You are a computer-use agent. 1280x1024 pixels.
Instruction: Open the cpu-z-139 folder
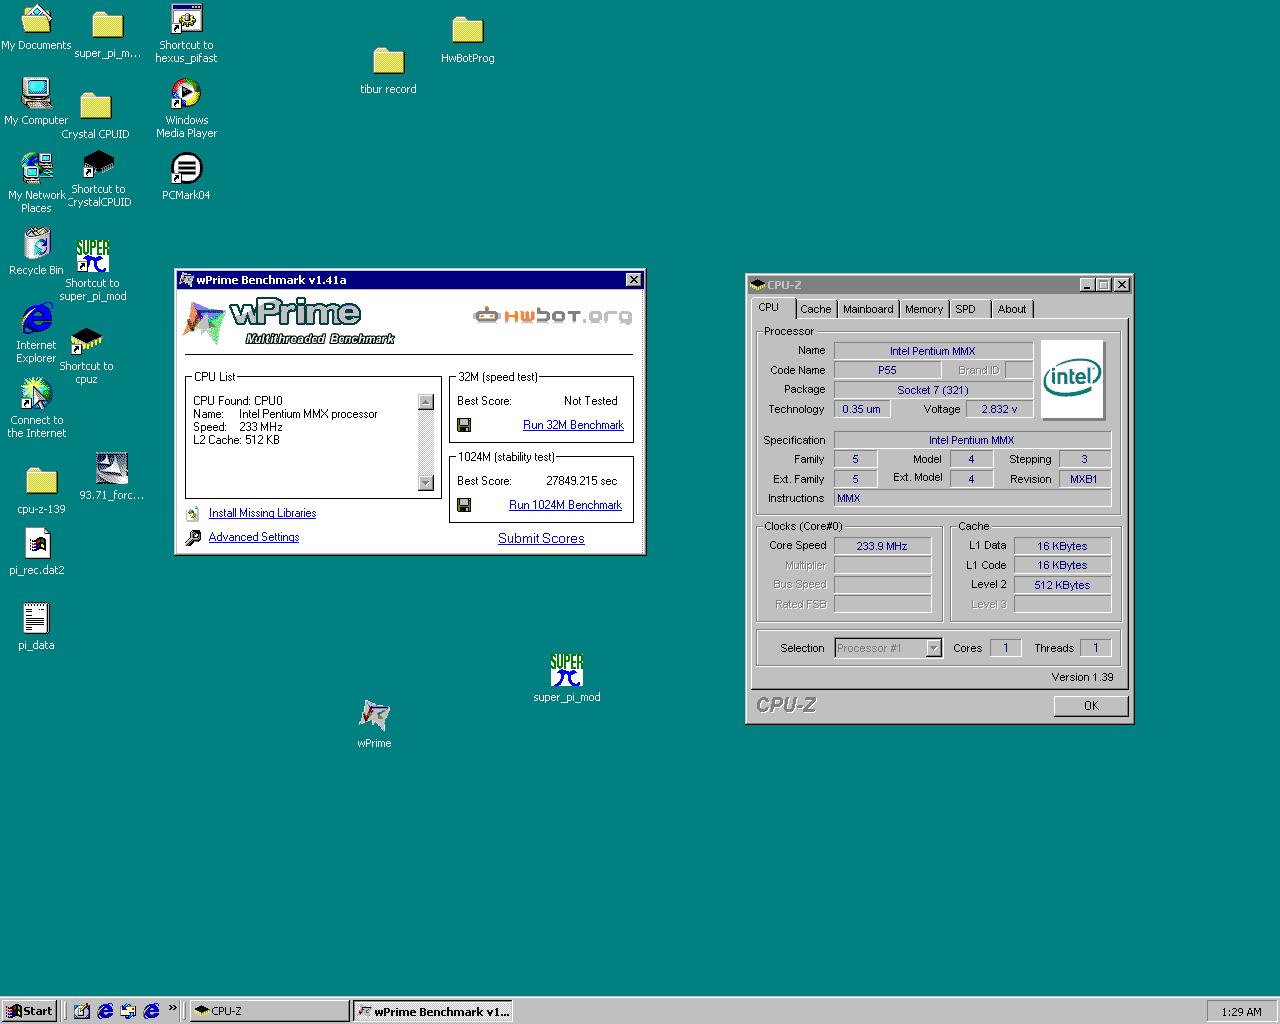(41, 491)
